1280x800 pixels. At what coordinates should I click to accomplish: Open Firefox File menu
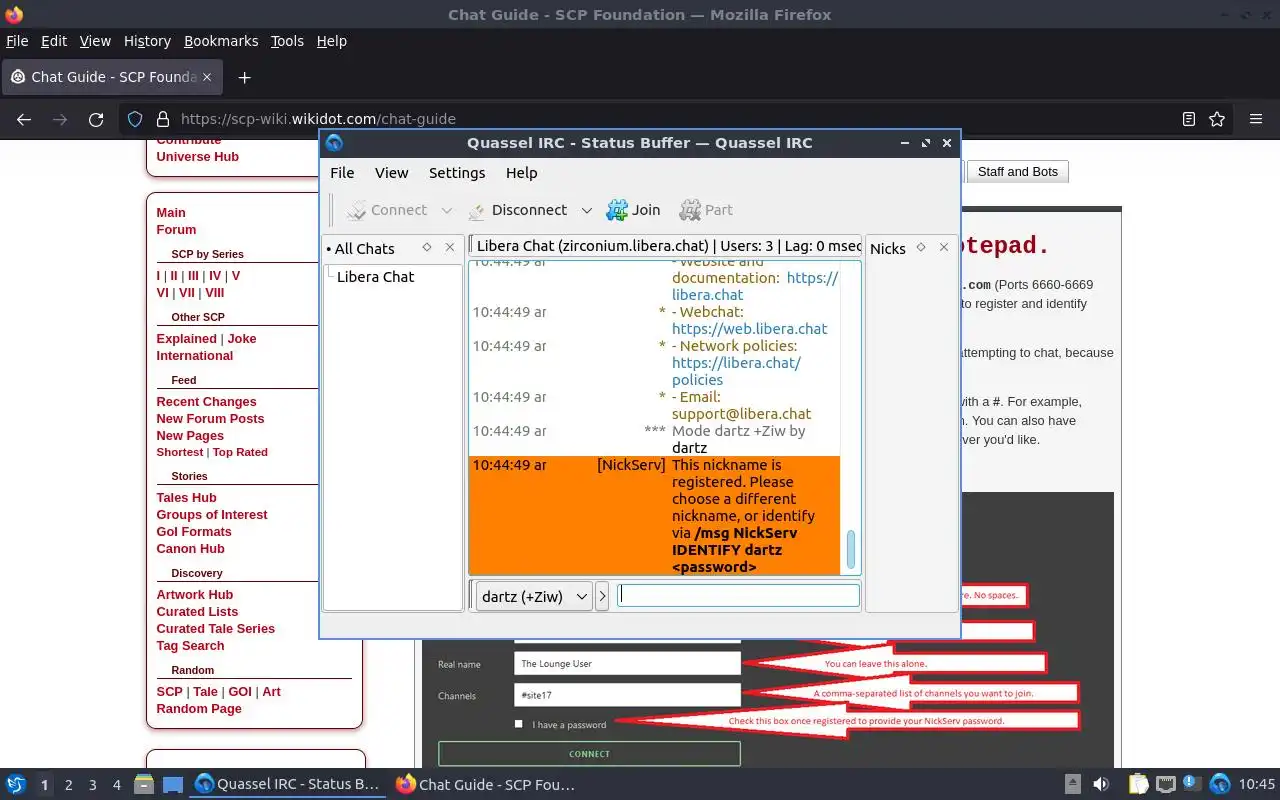17,41
